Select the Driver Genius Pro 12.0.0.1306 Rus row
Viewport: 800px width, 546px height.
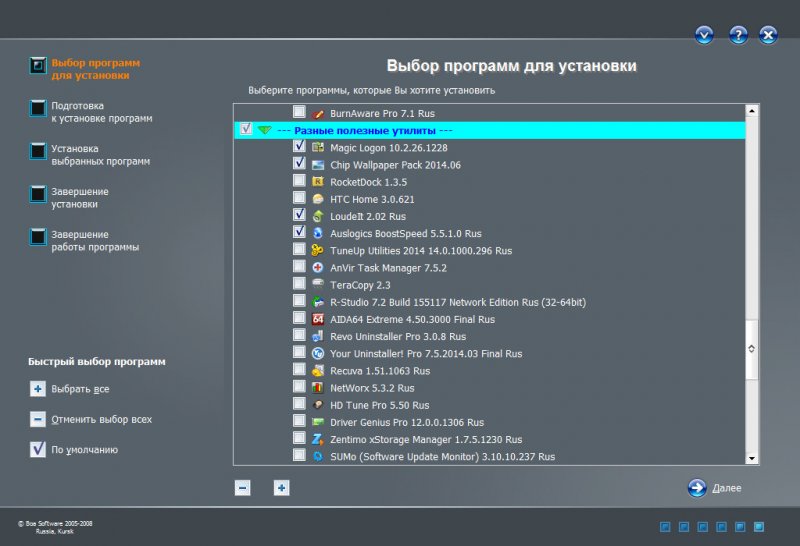click(489, 422)
